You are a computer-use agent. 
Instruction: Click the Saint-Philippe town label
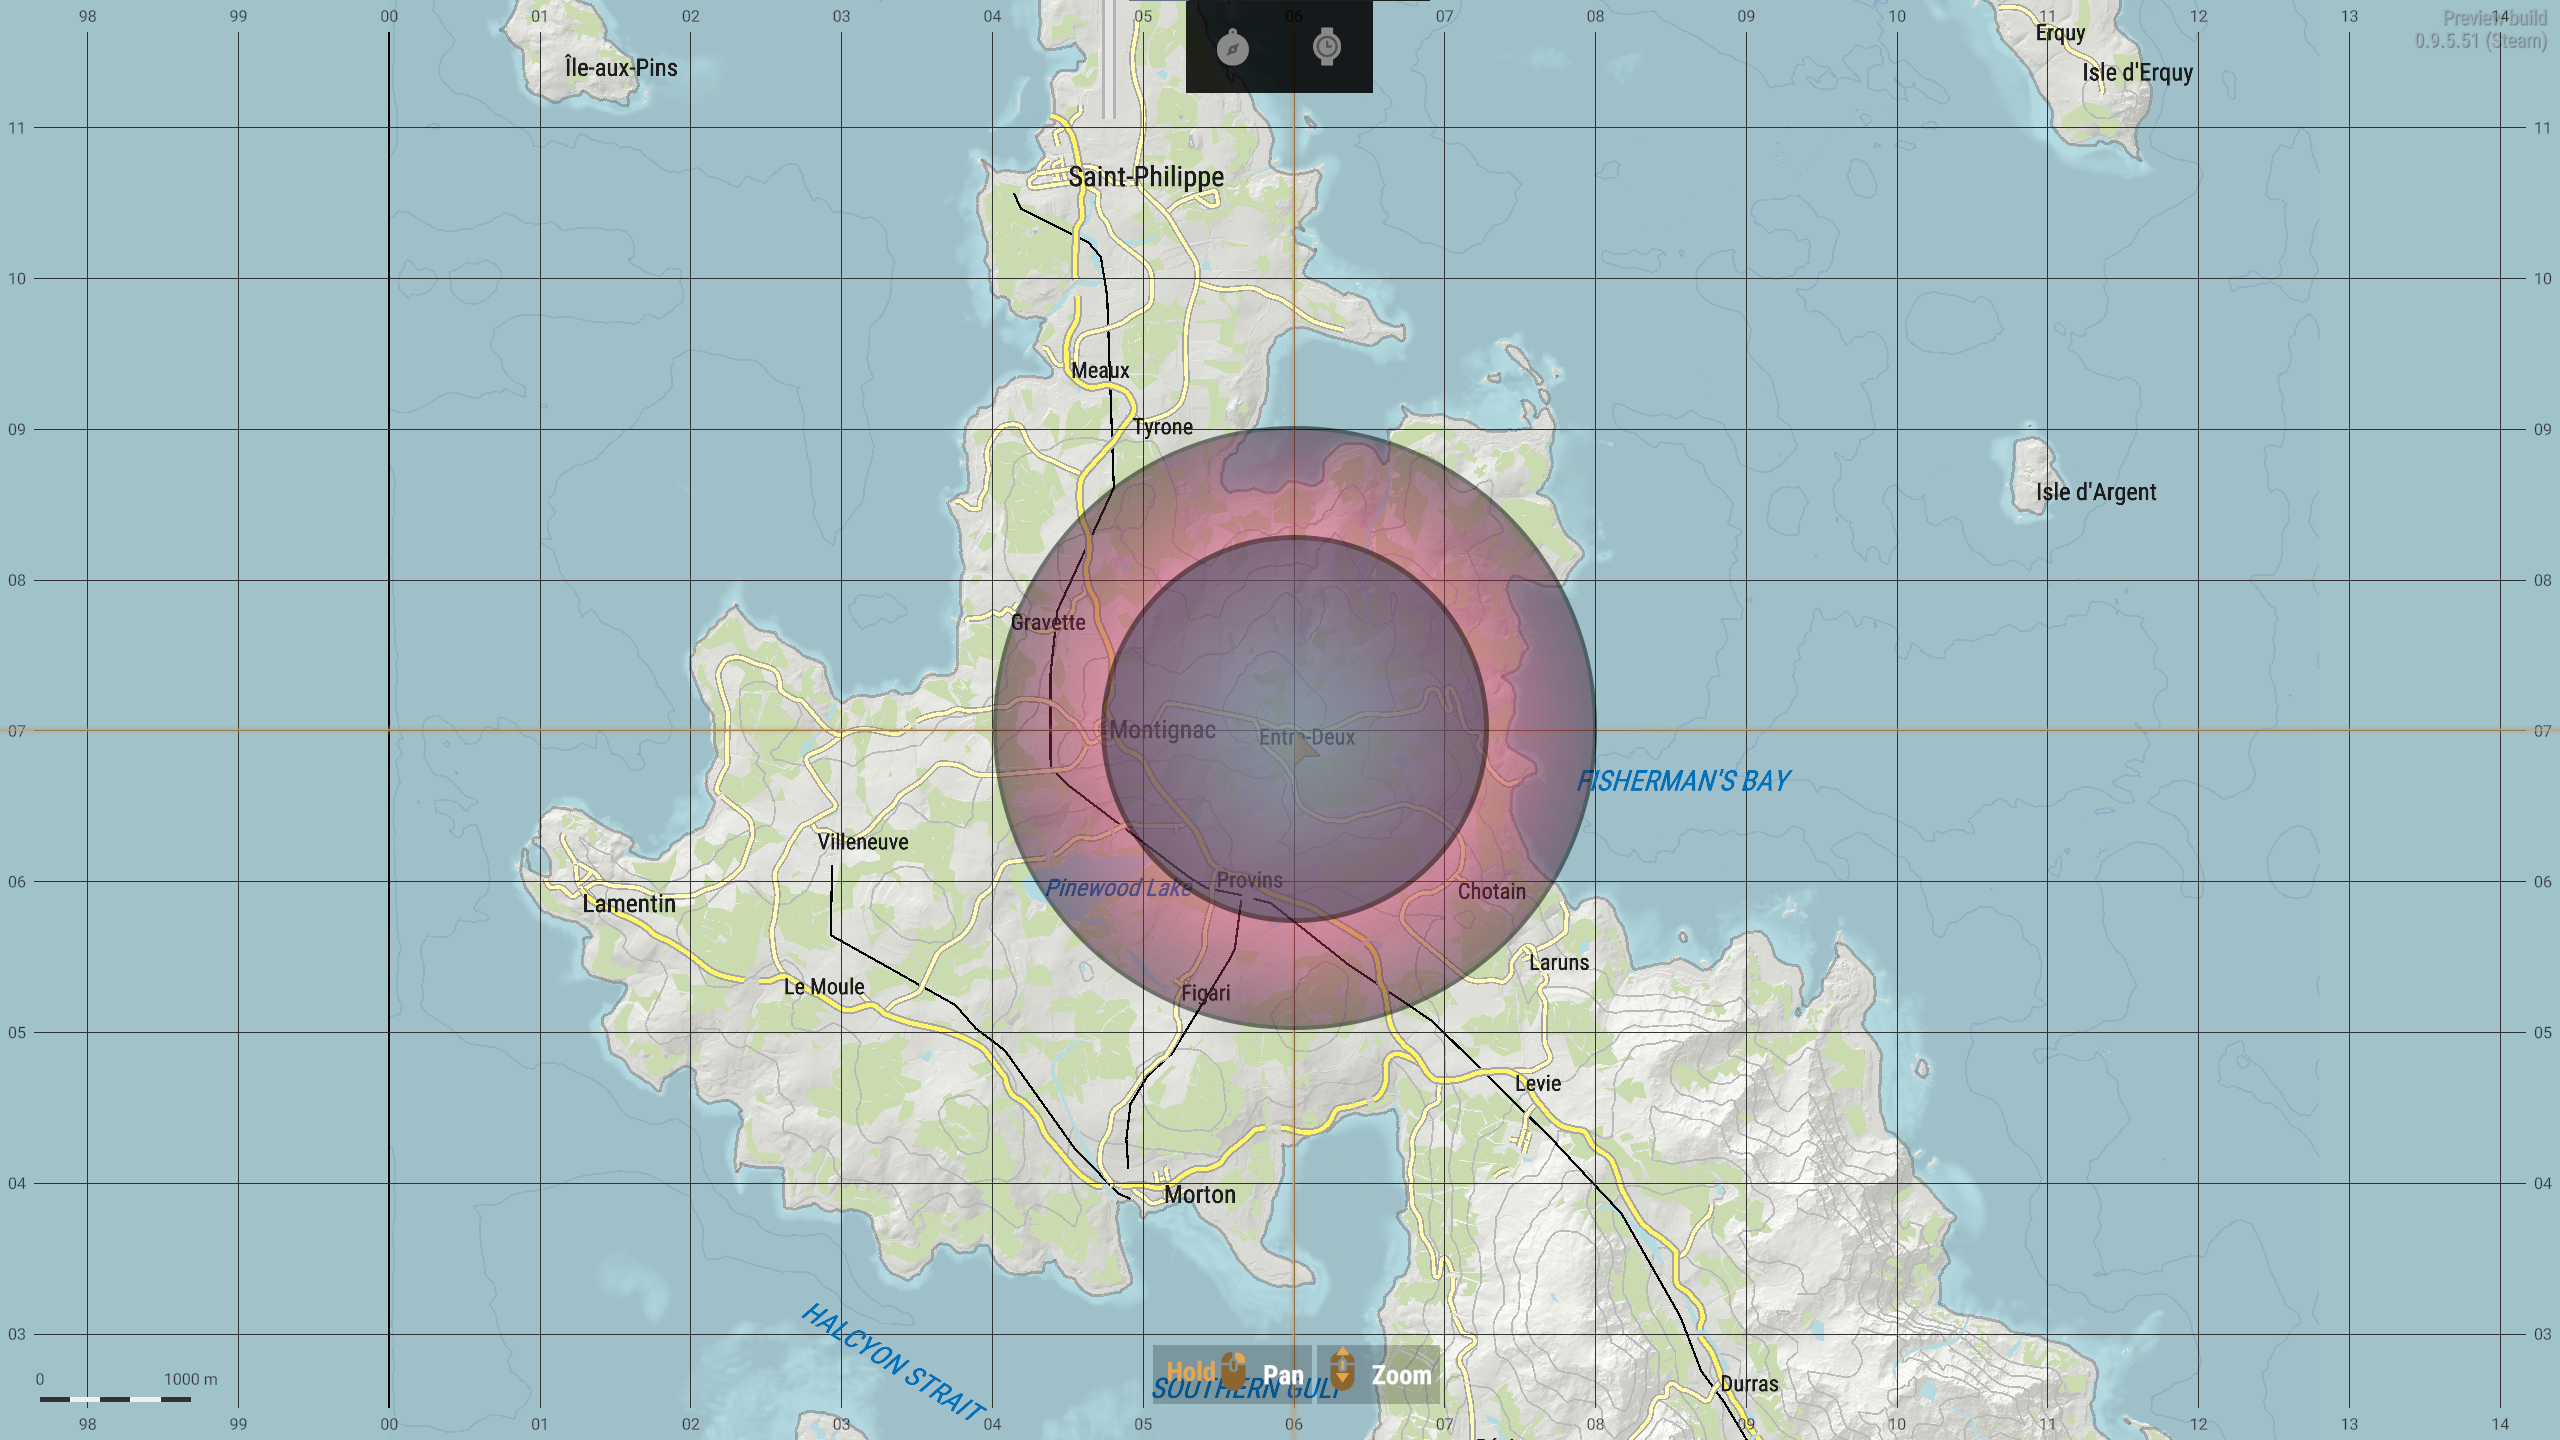click(x=1146, y=177)
